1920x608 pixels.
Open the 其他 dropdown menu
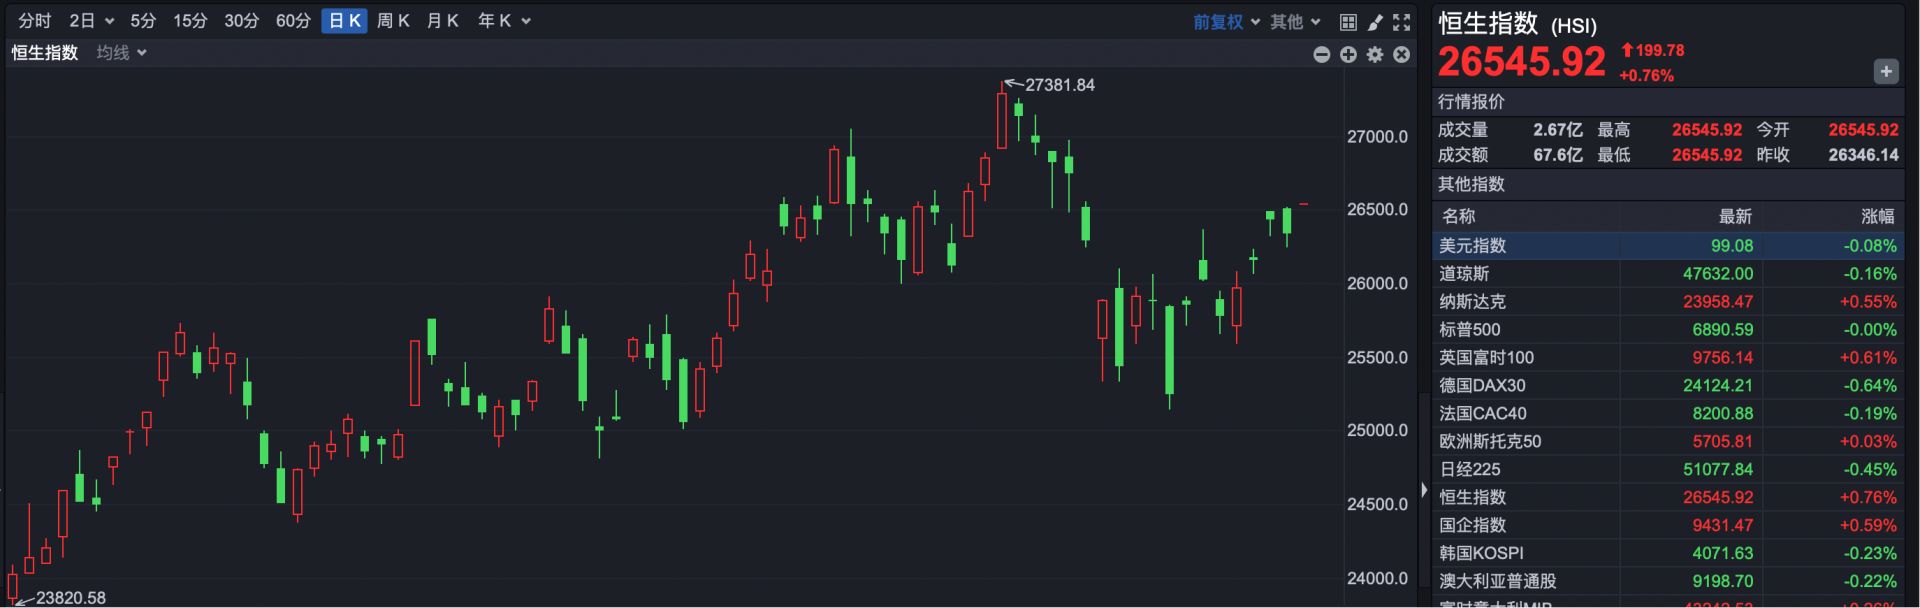coord(1295,22)
